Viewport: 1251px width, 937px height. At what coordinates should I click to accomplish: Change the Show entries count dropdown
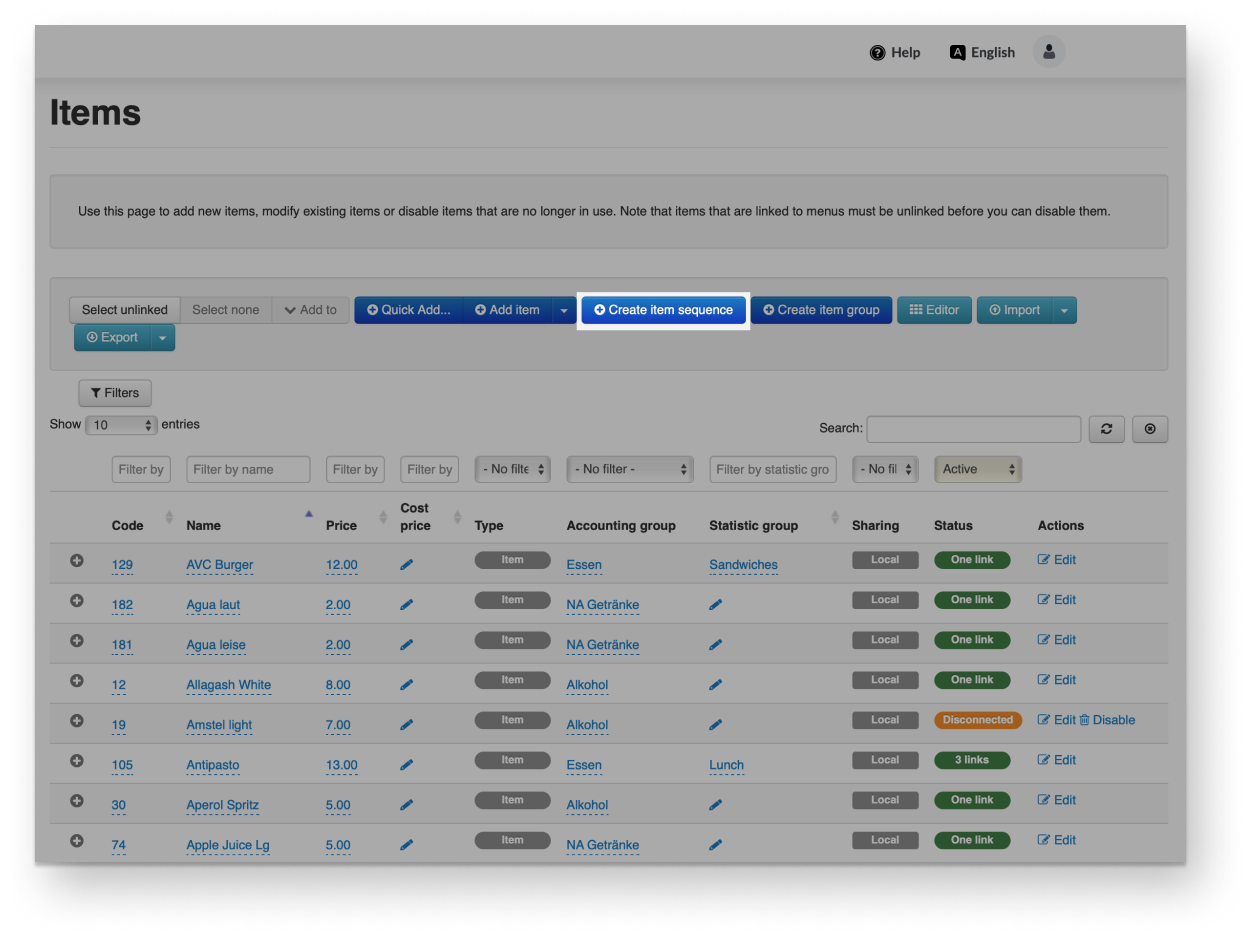pyautogui.click(x=122, y=425)
